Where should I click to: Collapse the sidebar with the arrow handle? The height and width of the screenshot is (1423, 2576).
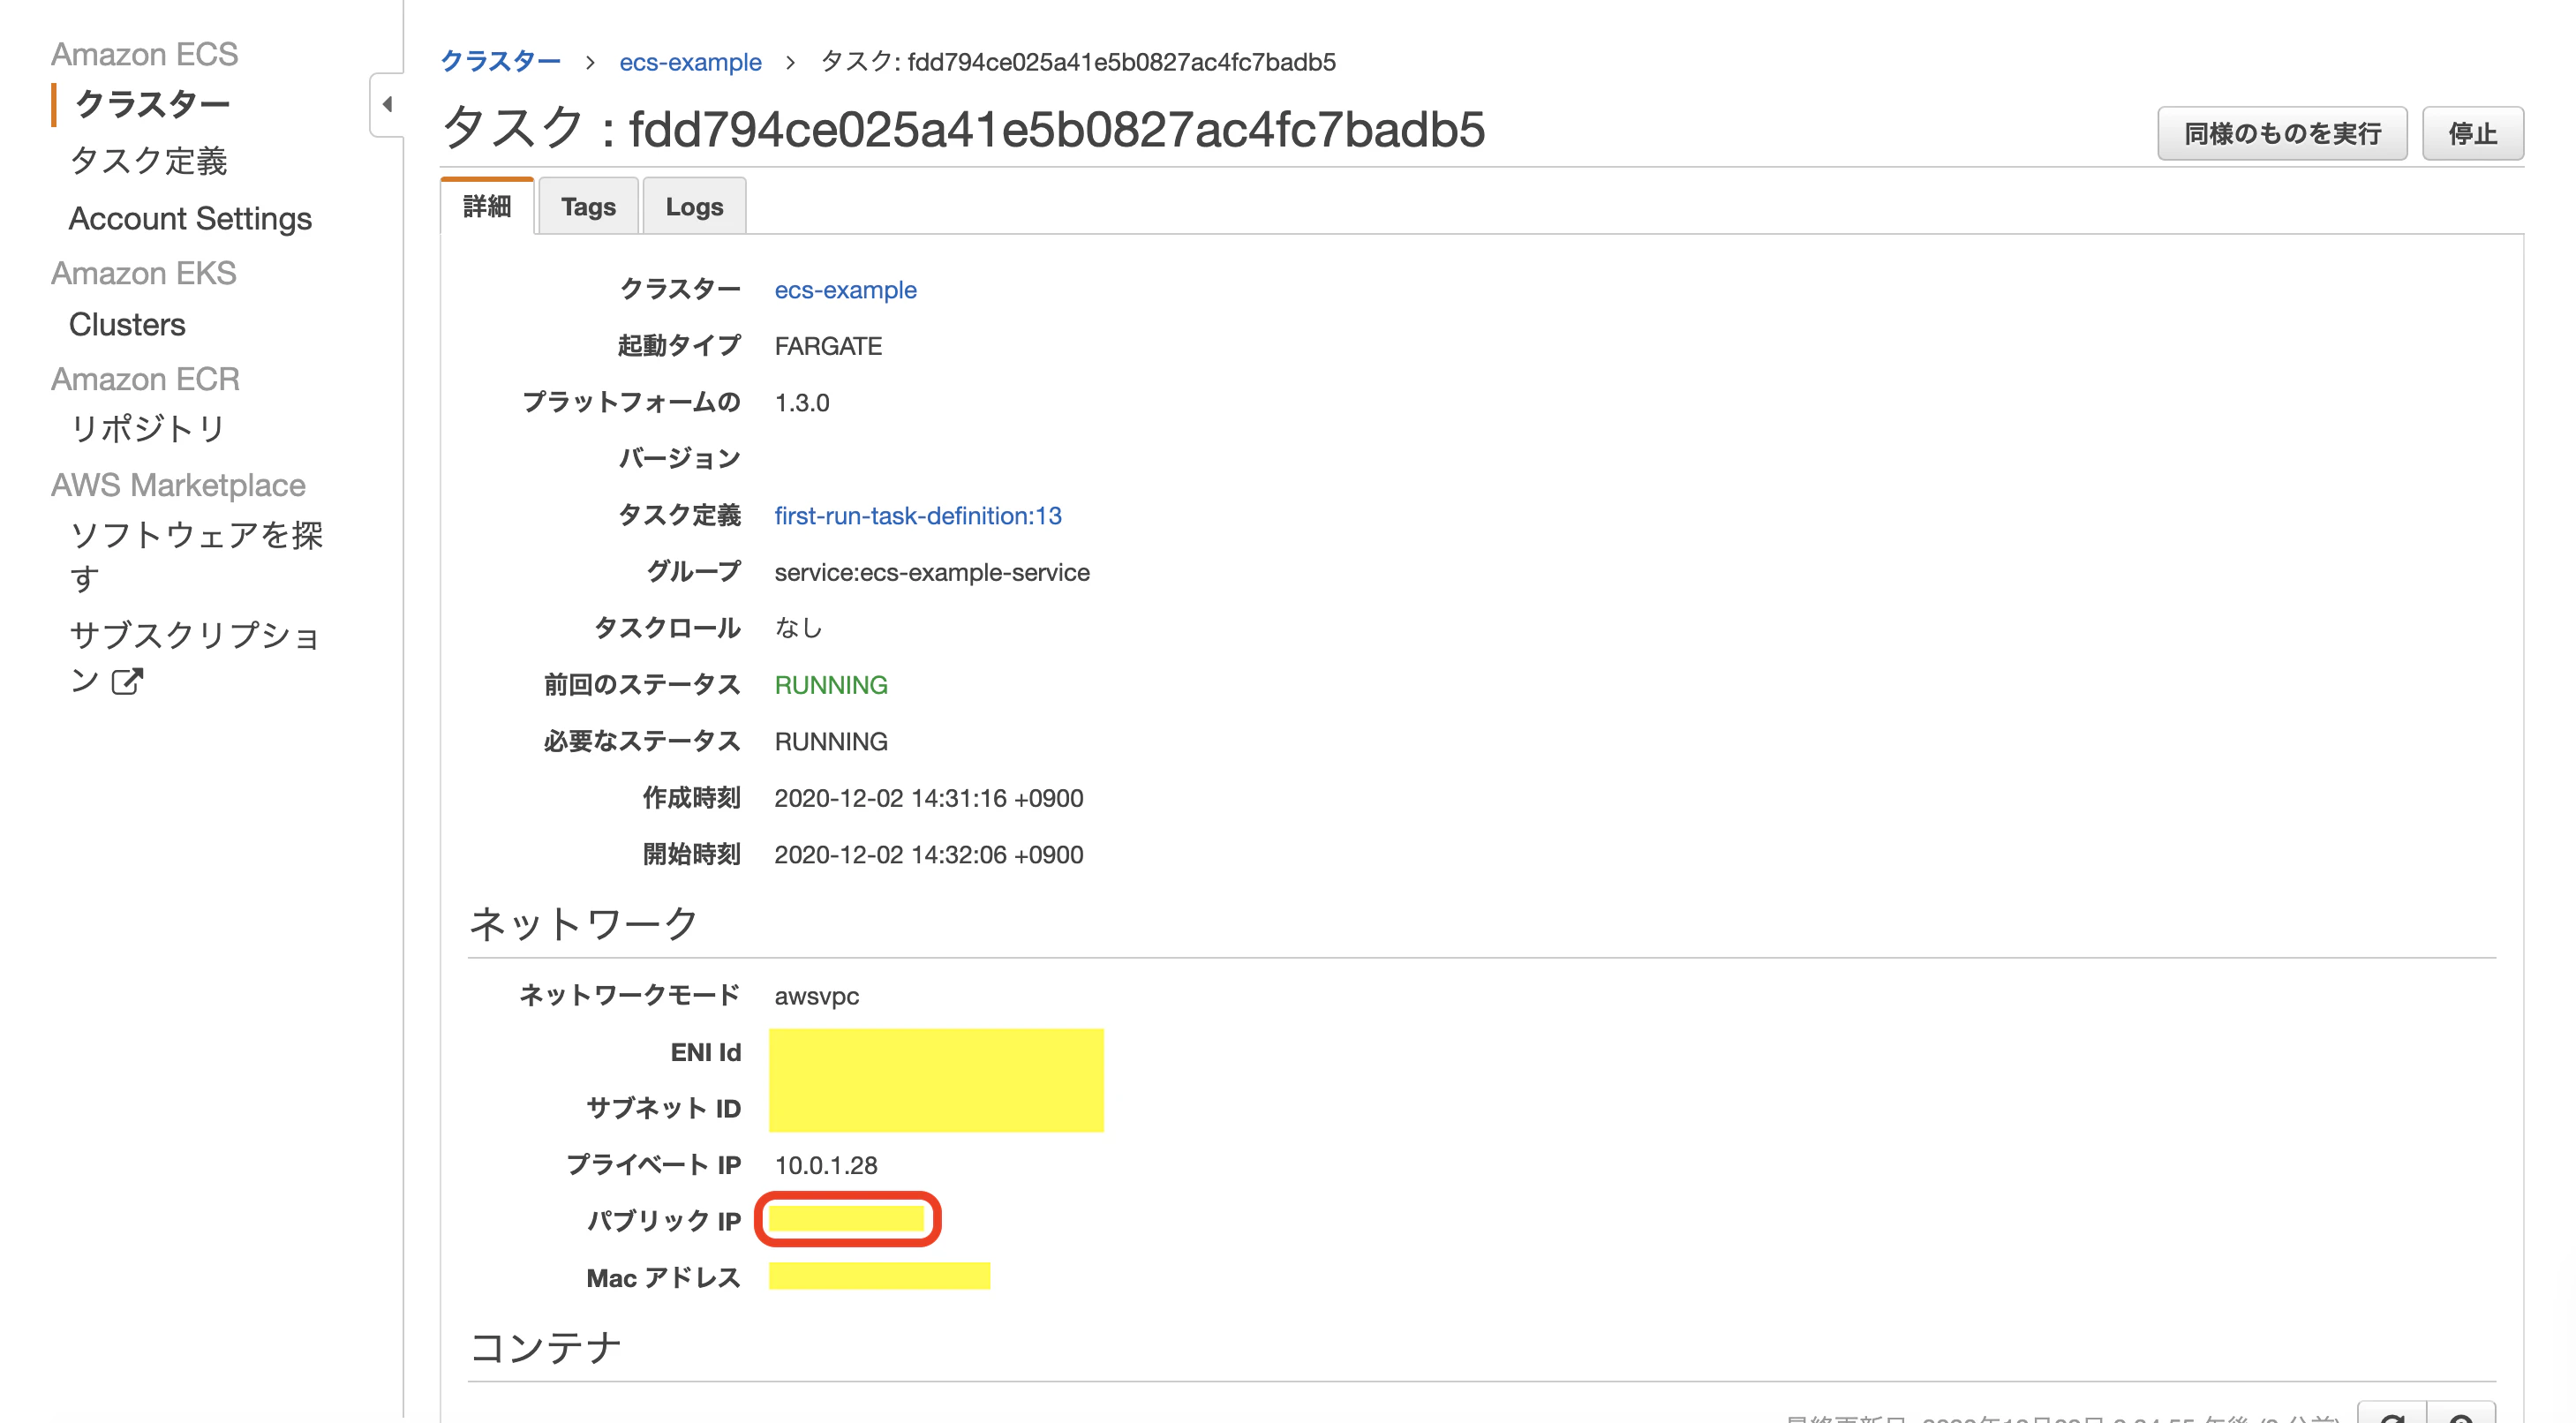pos(387,104)
